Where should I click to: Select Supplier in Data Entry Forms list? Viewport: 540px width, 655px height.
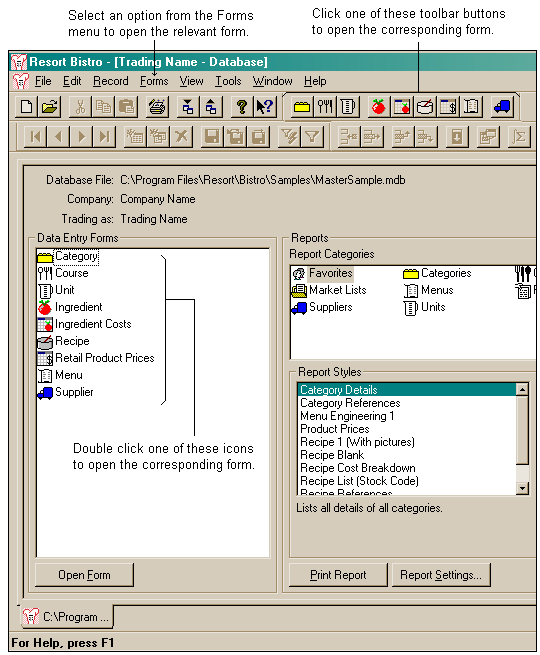(x=66, y=392)
